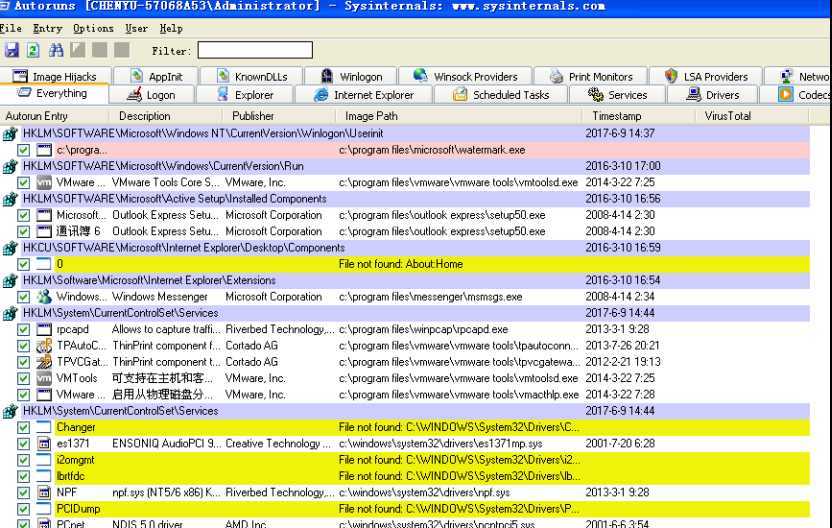
Task: Uncheck the NPF driver checkbox
Action: 23,492
